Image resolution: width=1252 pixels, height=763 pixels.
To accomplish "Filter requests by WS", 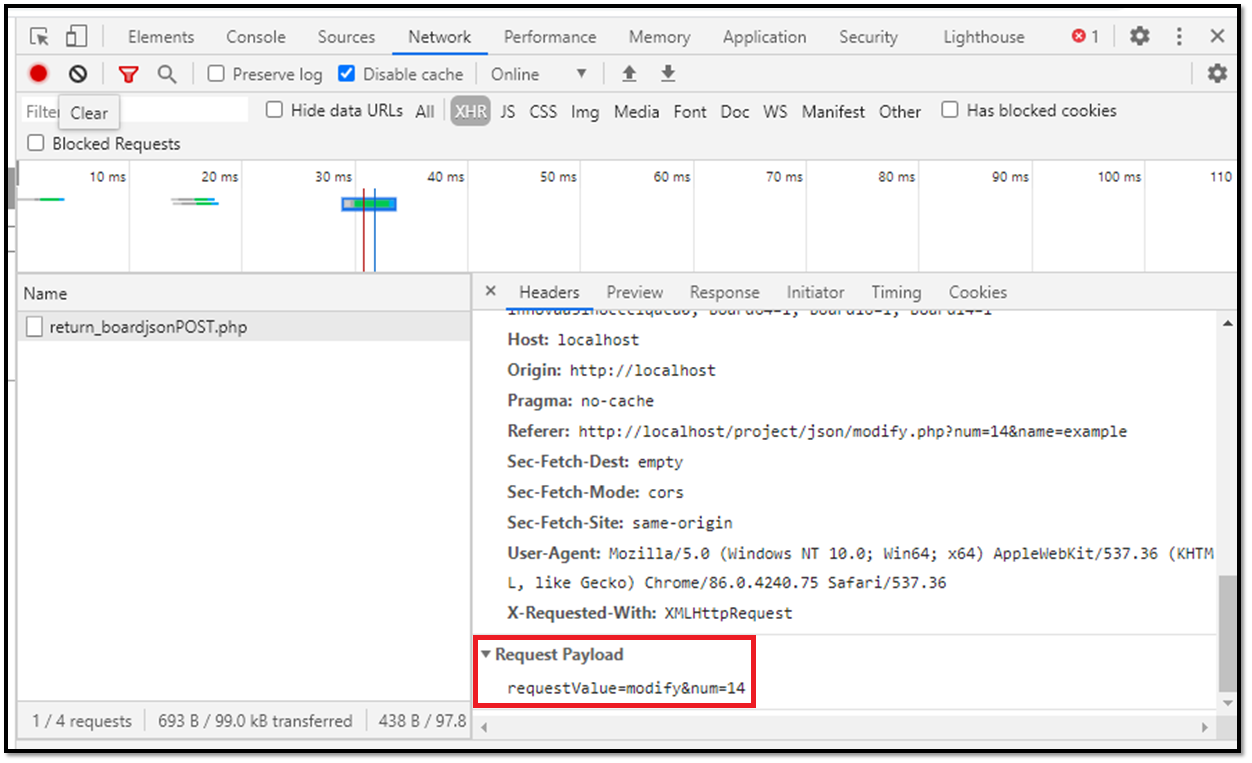I will 775,112.
